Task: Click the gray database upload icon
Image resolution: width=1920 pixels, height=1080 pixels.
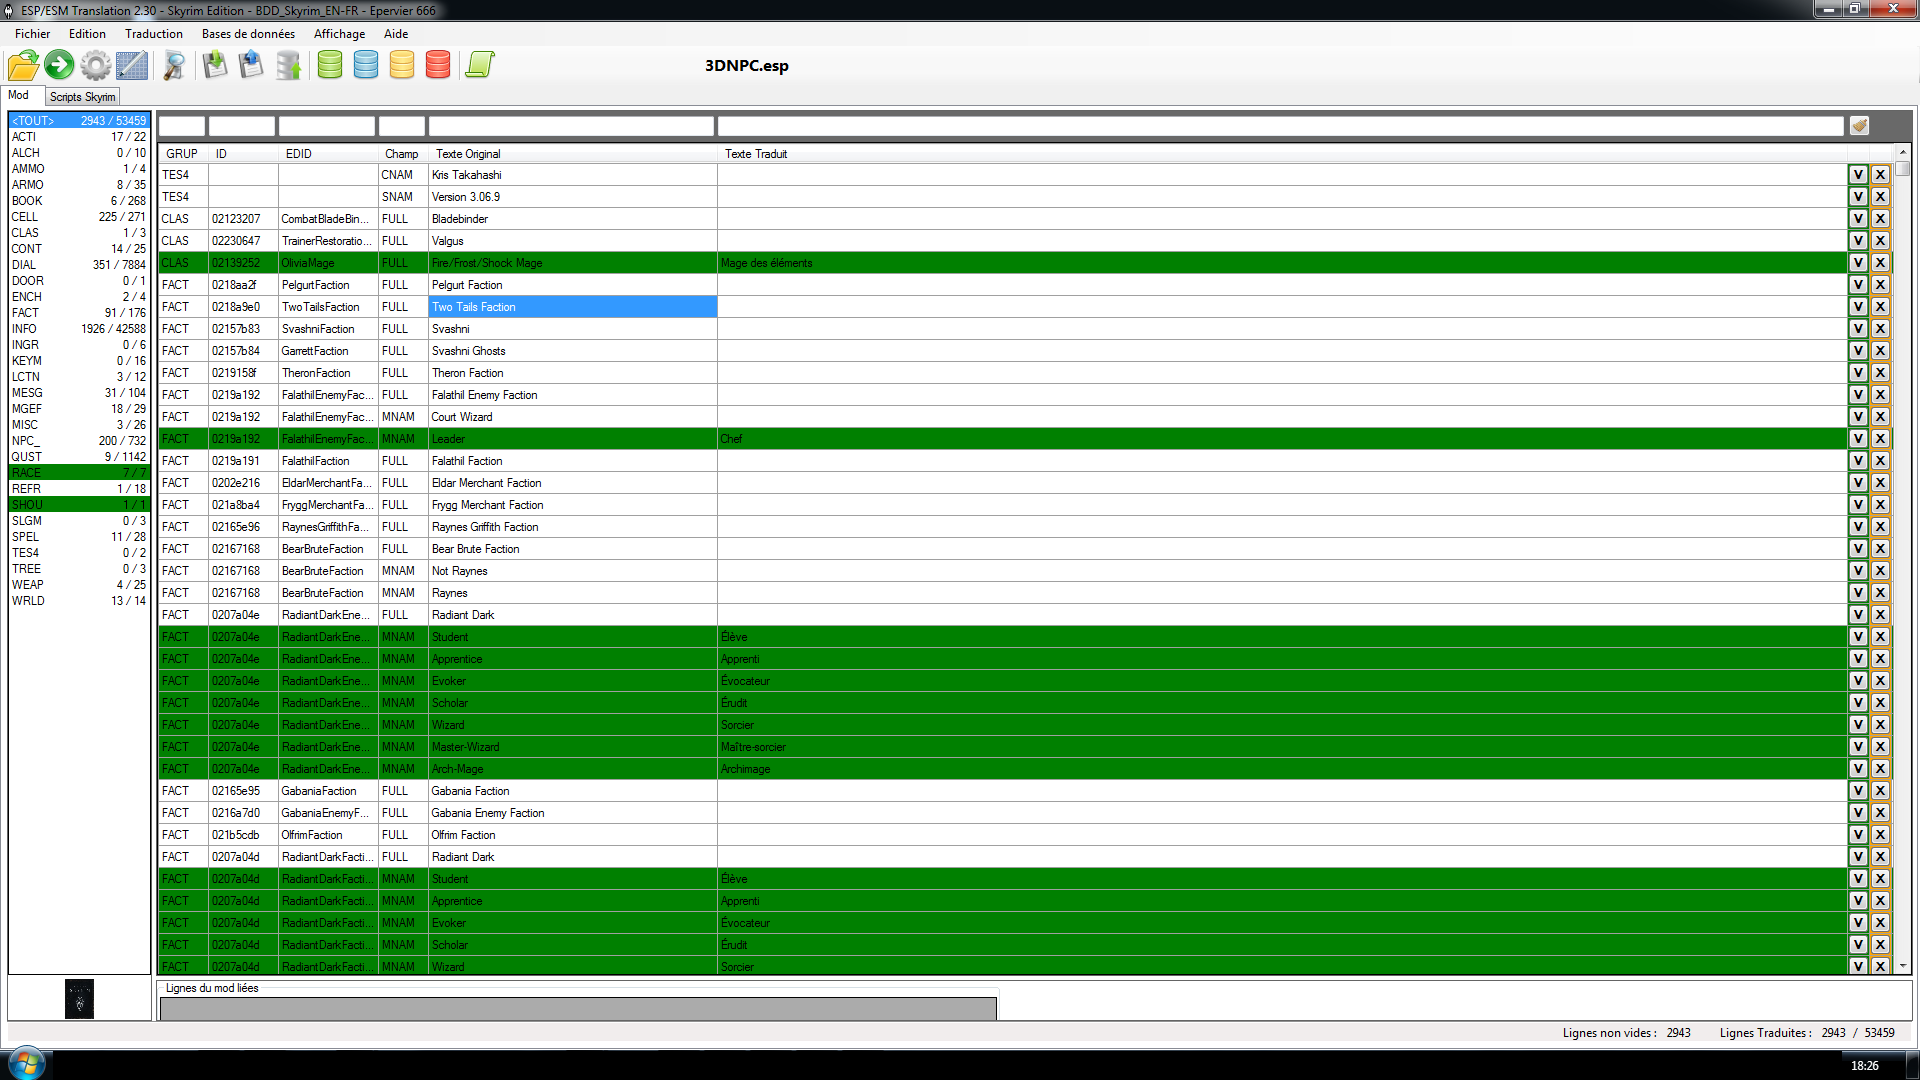Action: 288,66
